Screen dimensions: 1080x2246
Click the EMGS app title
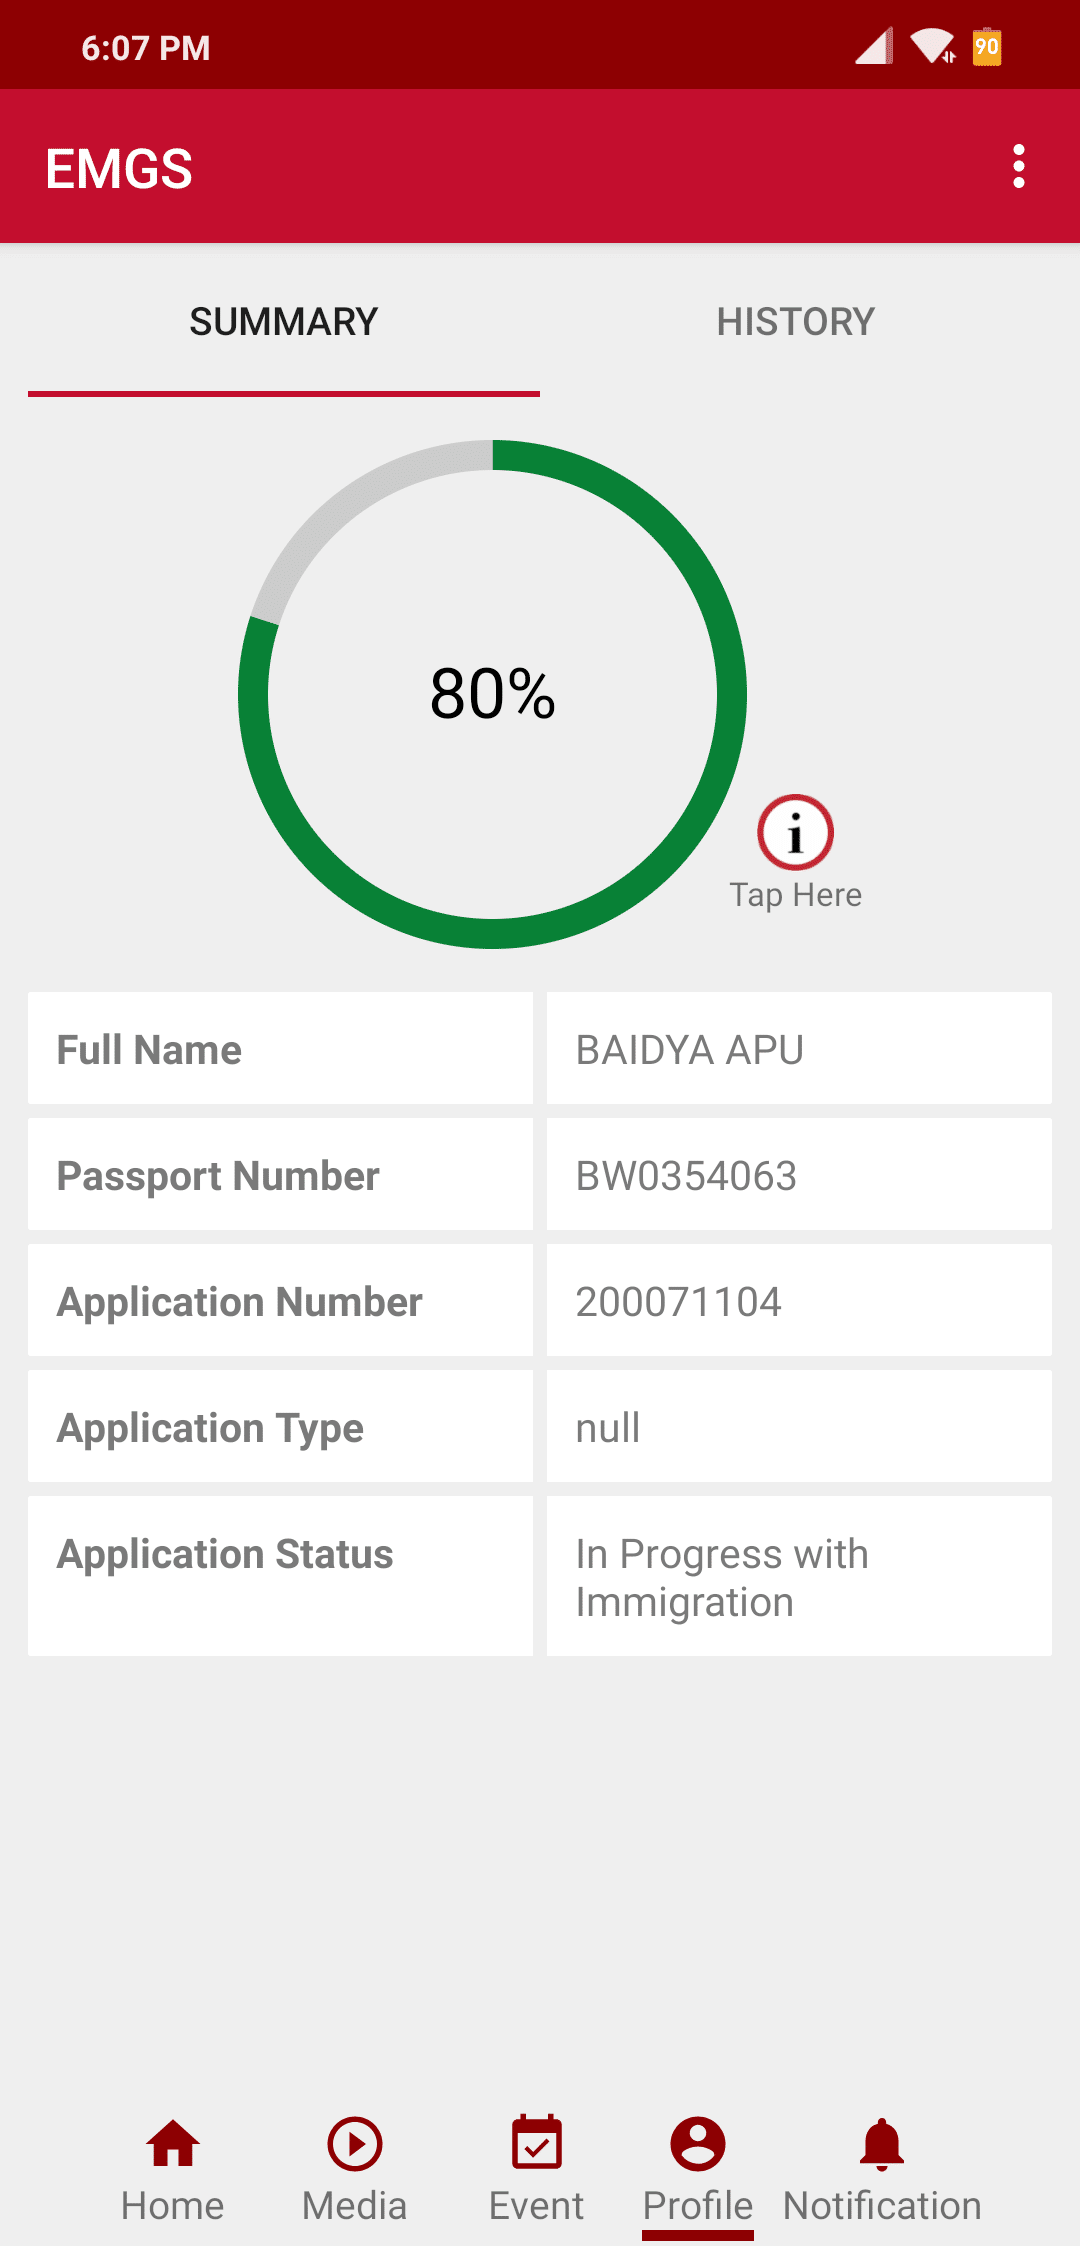(119, 168)
